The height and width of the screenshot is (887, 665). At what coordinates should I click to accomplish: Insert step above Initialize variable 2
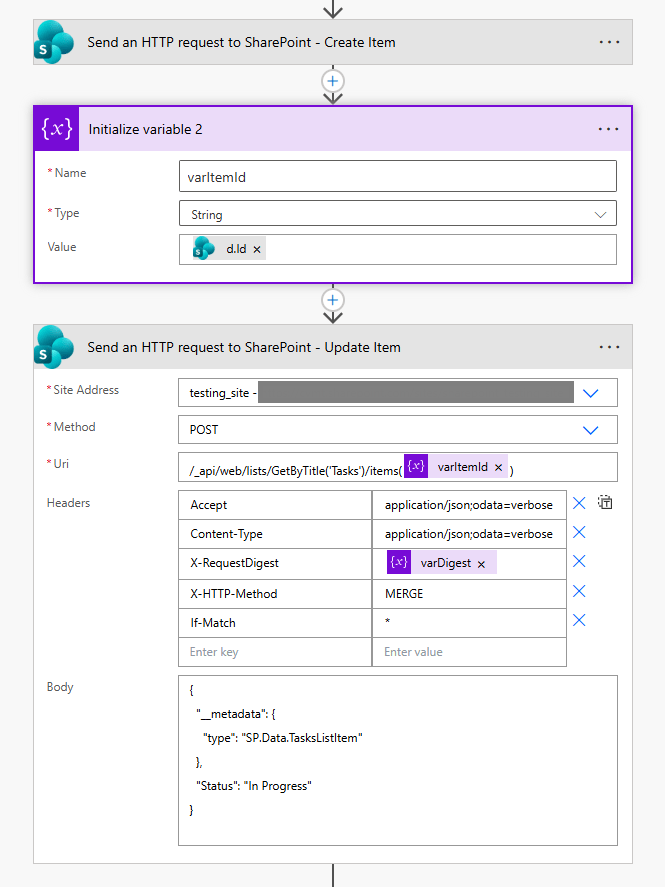point(333,80)
